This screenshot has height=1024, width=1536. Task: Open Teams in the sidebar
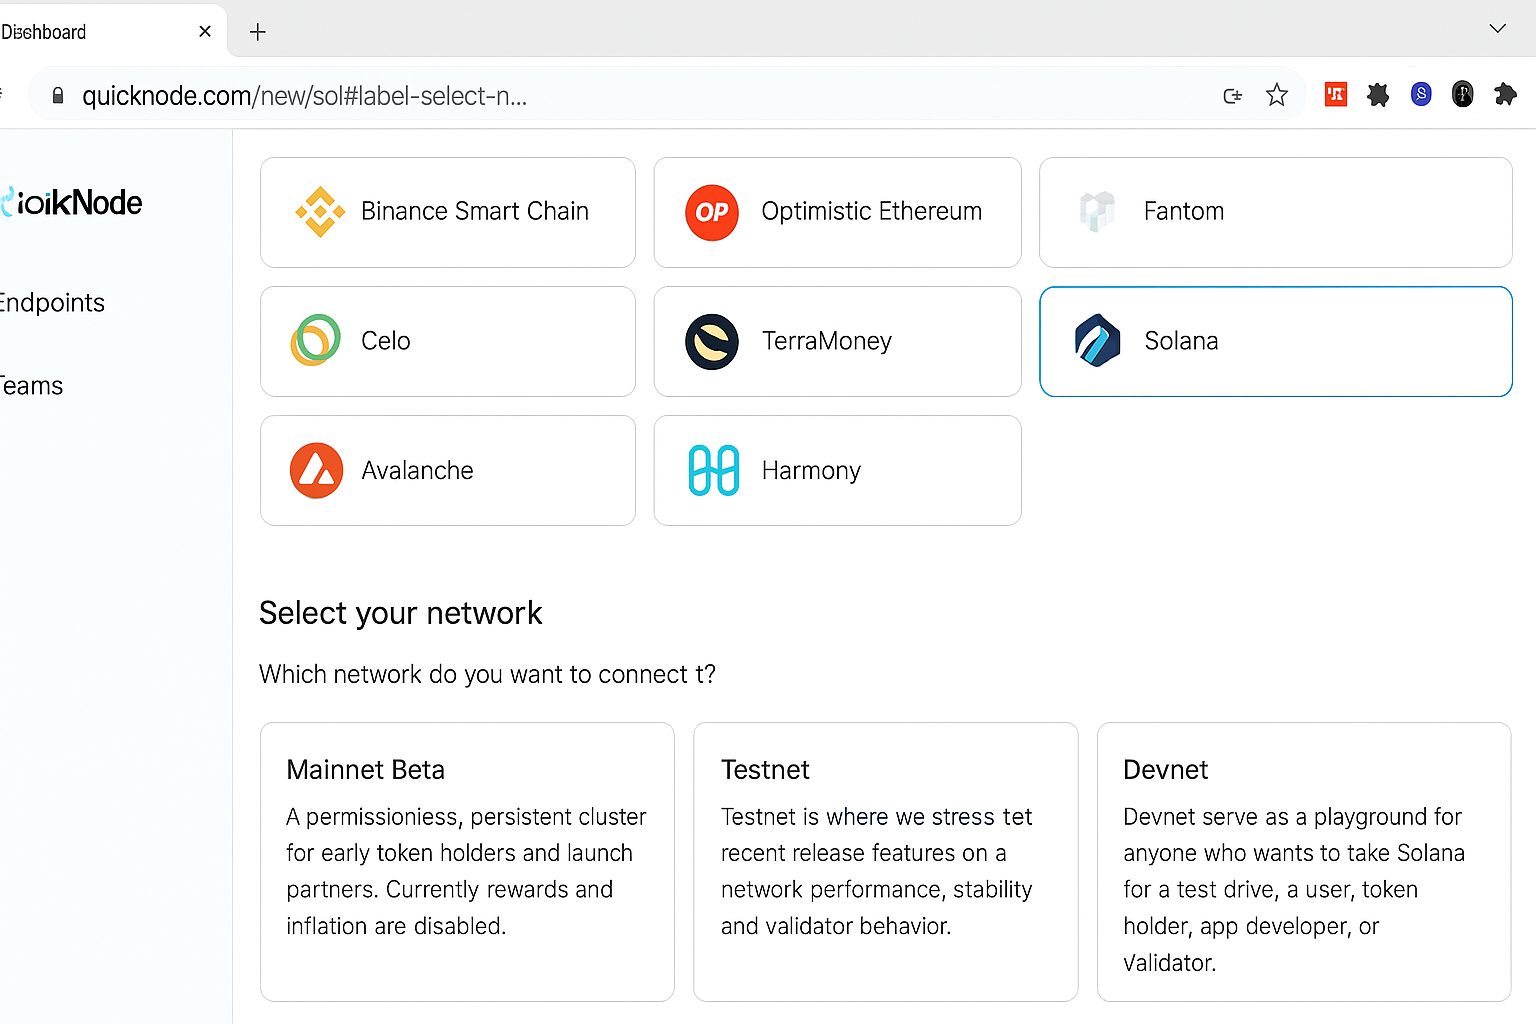point(32,386)
